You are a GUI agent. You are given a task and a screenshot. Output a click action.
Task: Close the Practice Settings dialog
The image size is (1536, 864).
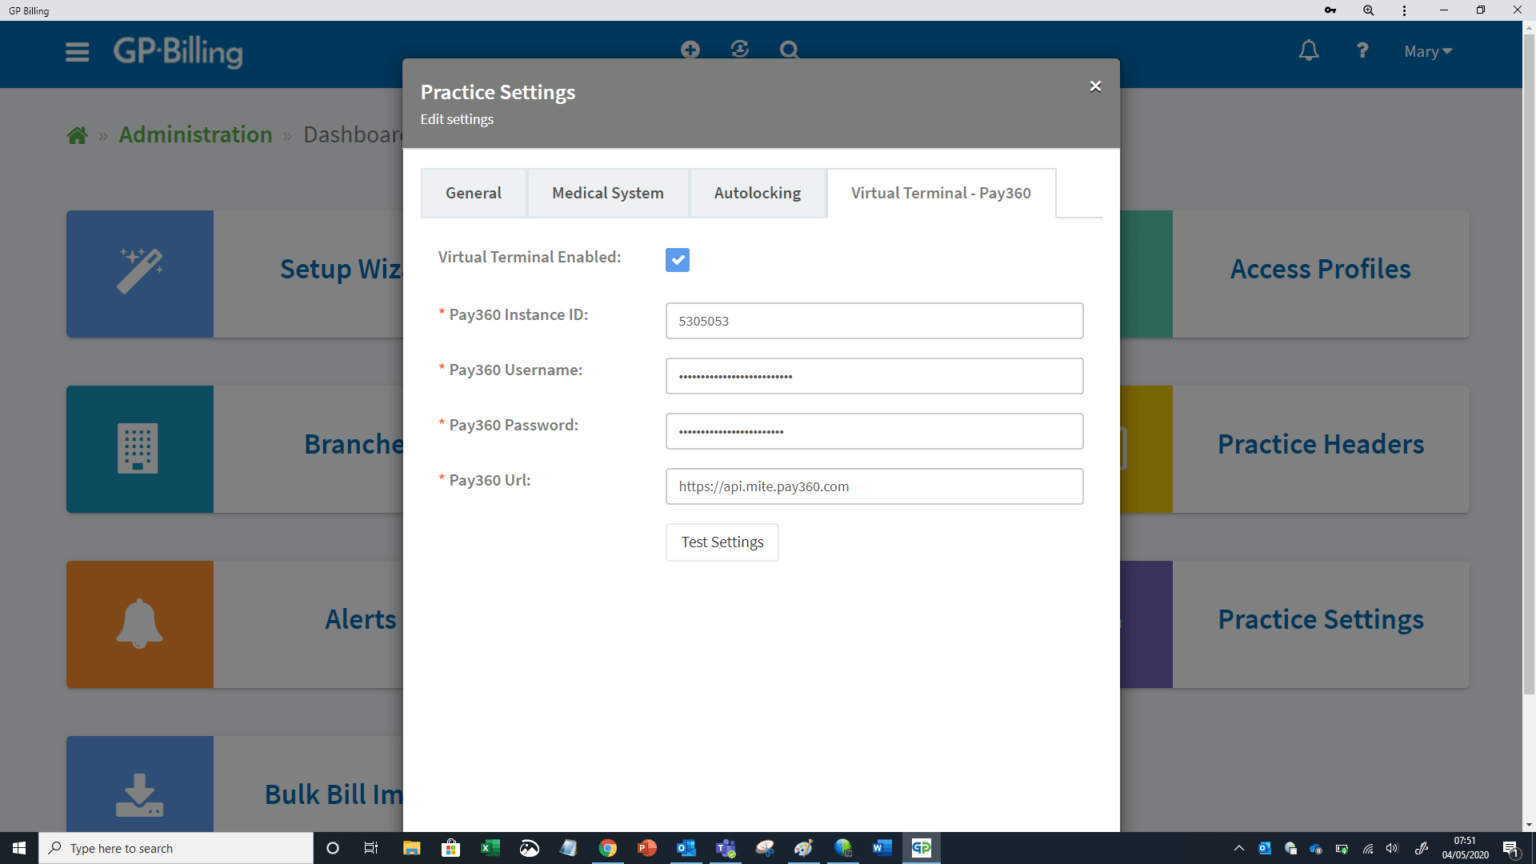(1095, 86)
